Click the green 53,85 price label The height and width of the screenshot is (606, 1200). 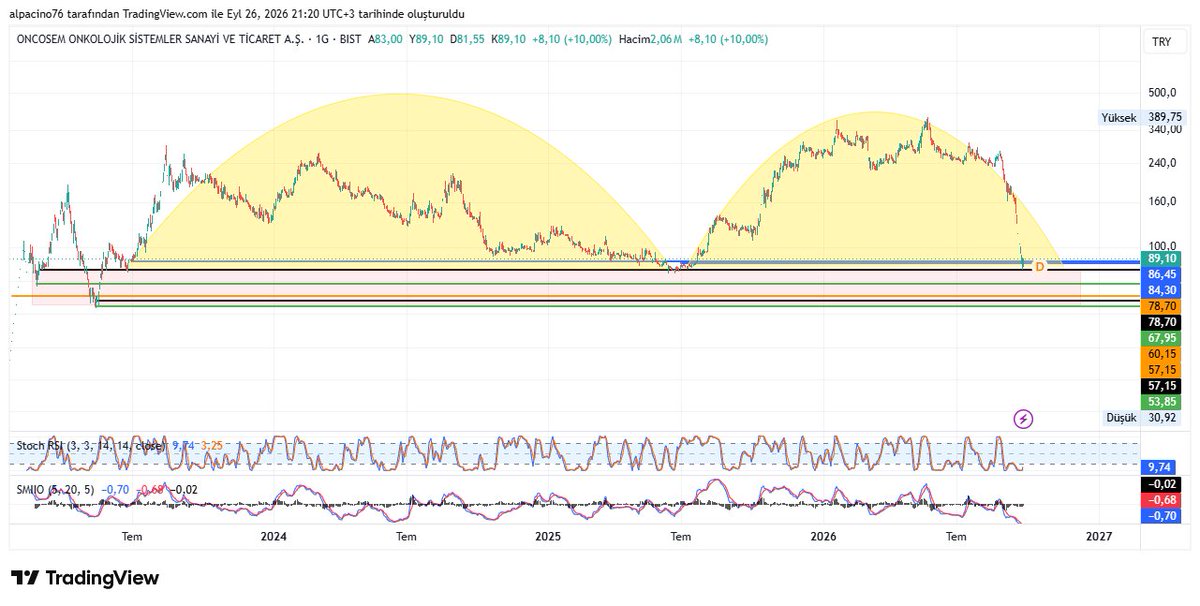(x=1160, y=402)
